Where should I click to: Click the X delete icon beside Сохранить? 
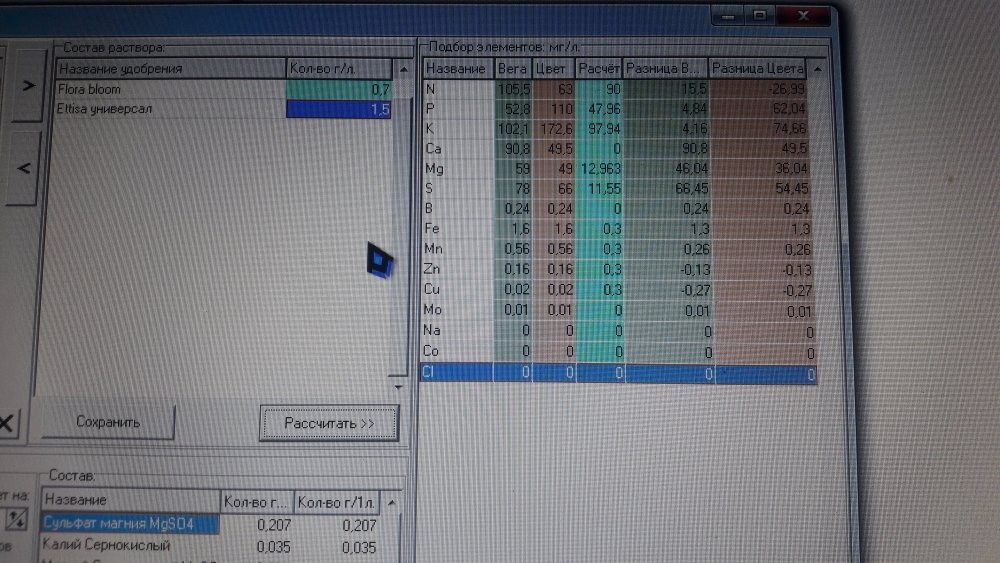point(8,423)
